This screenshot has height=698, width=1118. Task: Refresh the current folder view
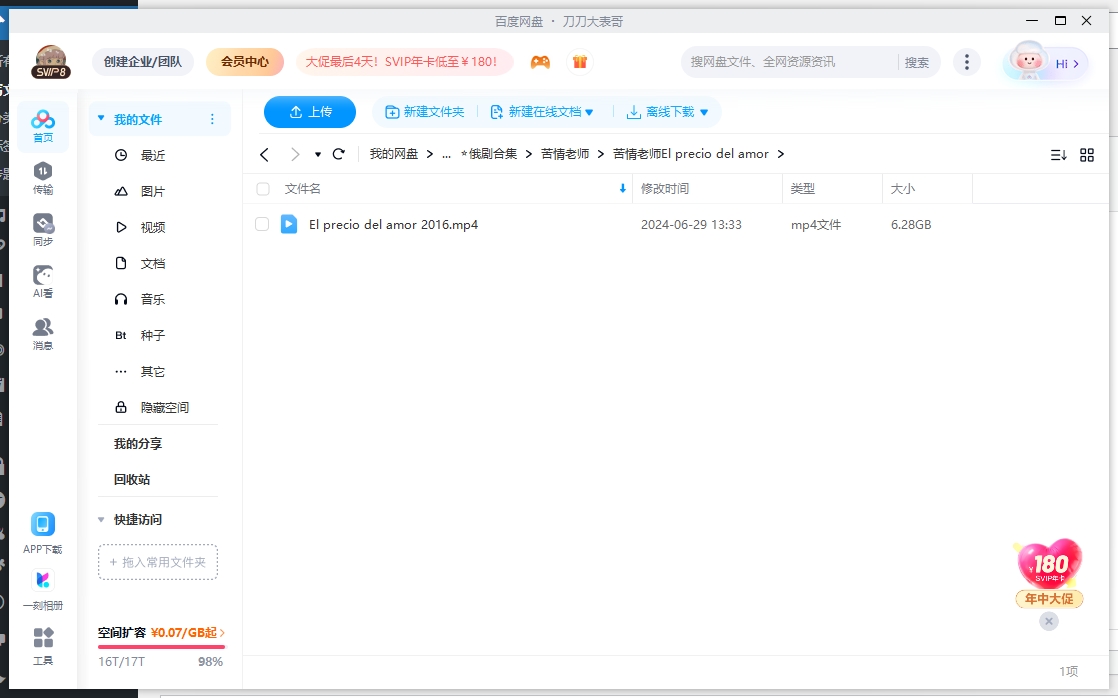[x=339, y=154]
